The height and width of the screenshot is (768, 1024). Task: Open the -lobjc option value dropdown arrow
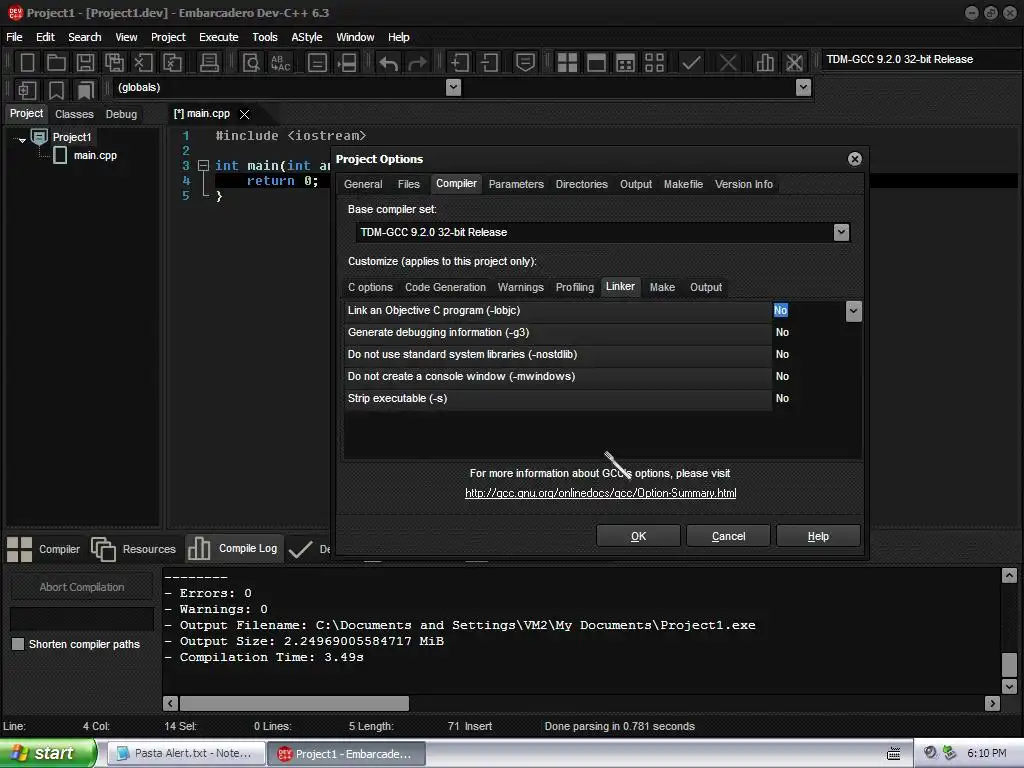coord(853,311)
